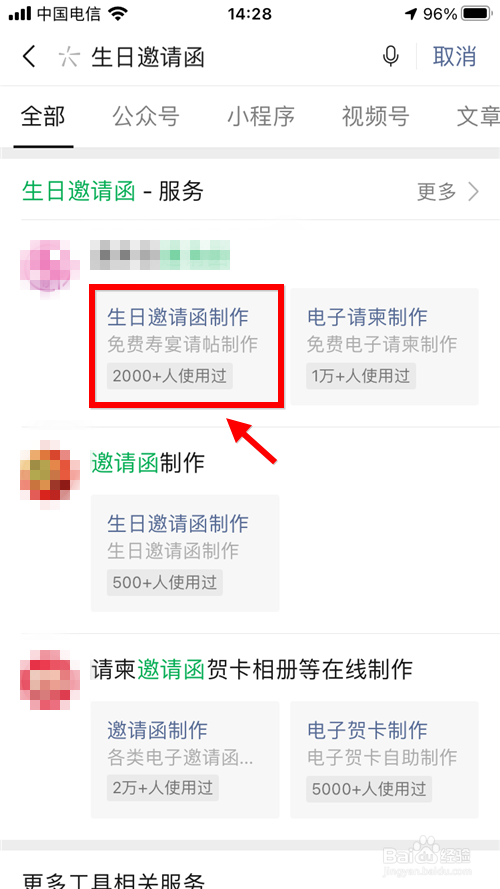This screenshot has height=889, width=500.
Task: Tap the back arrow icon
Action: (x=29, y=57)
